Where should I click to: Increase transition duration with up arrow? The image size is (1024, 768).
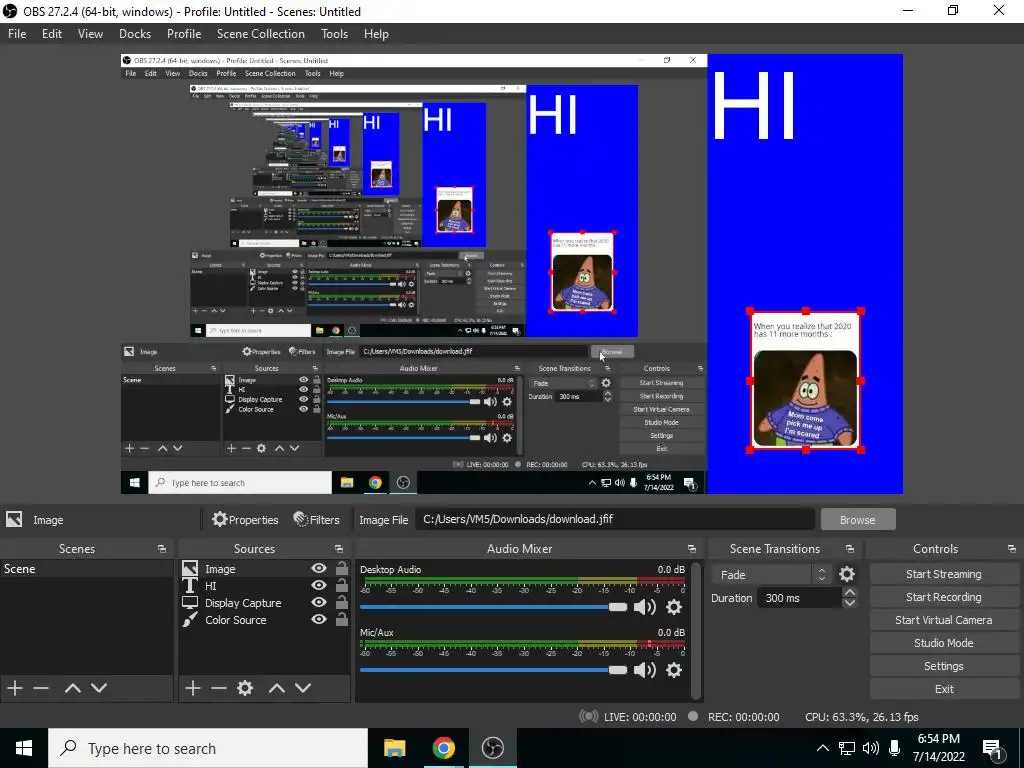tap(849, 592)
